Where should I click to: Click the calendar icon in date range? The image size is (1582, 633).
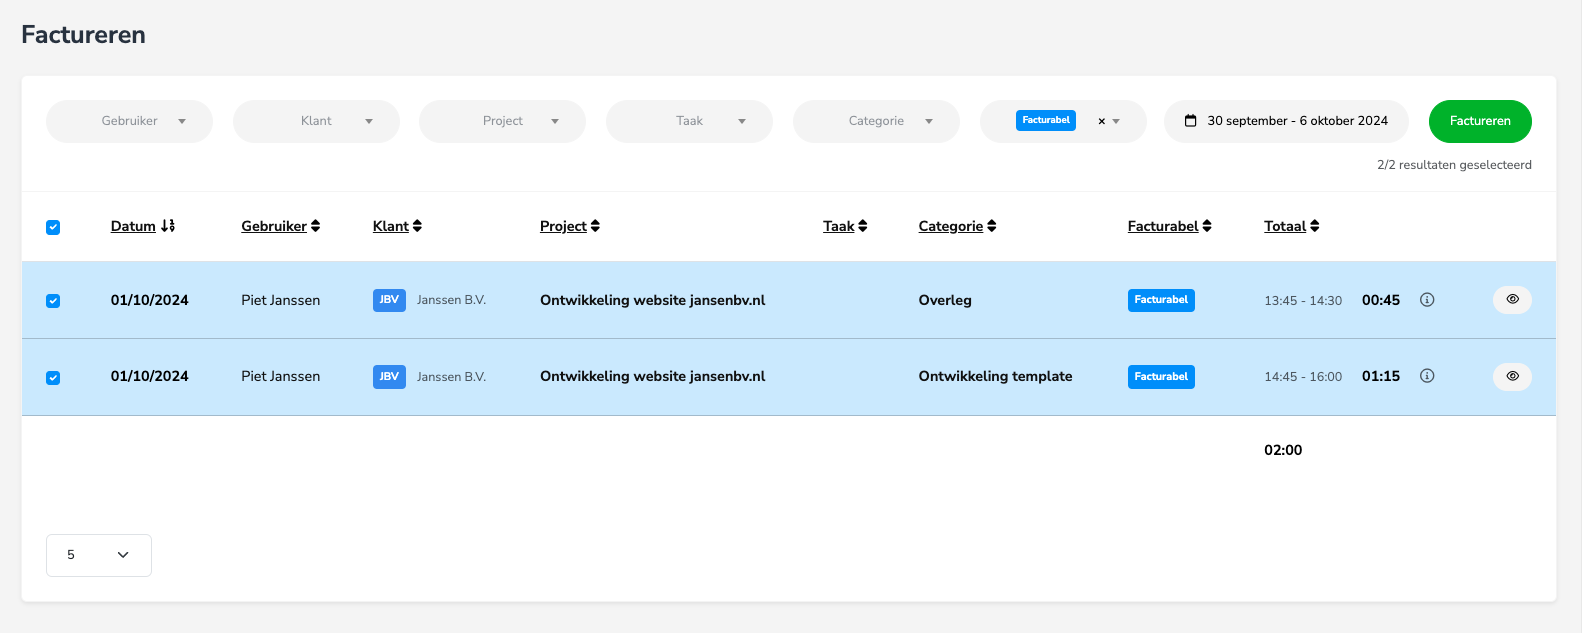click(1190, 121)
